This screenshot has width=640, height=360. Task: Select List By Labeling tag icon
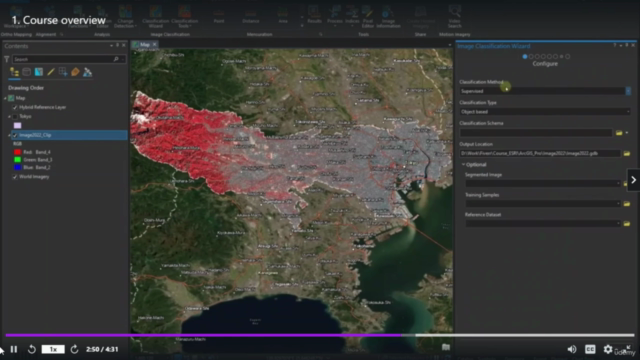(x=75, y=72)
